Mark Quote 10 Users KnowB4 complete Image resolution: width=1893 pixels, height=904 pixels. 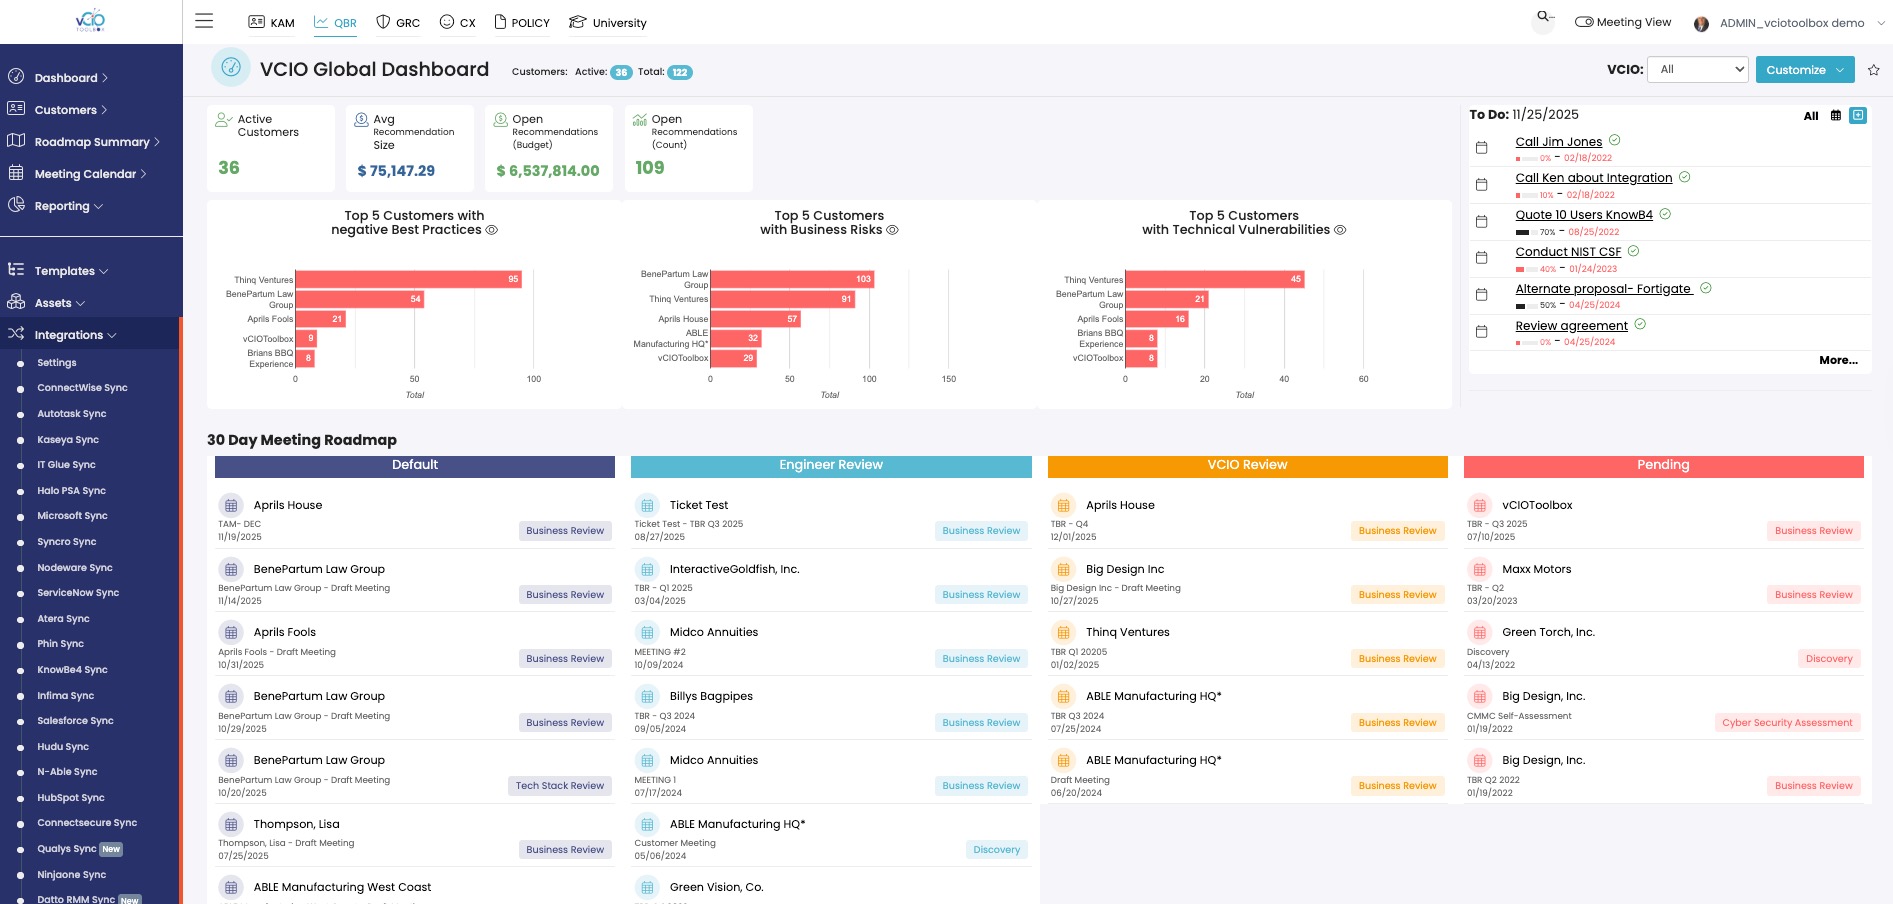point(1665,214)
